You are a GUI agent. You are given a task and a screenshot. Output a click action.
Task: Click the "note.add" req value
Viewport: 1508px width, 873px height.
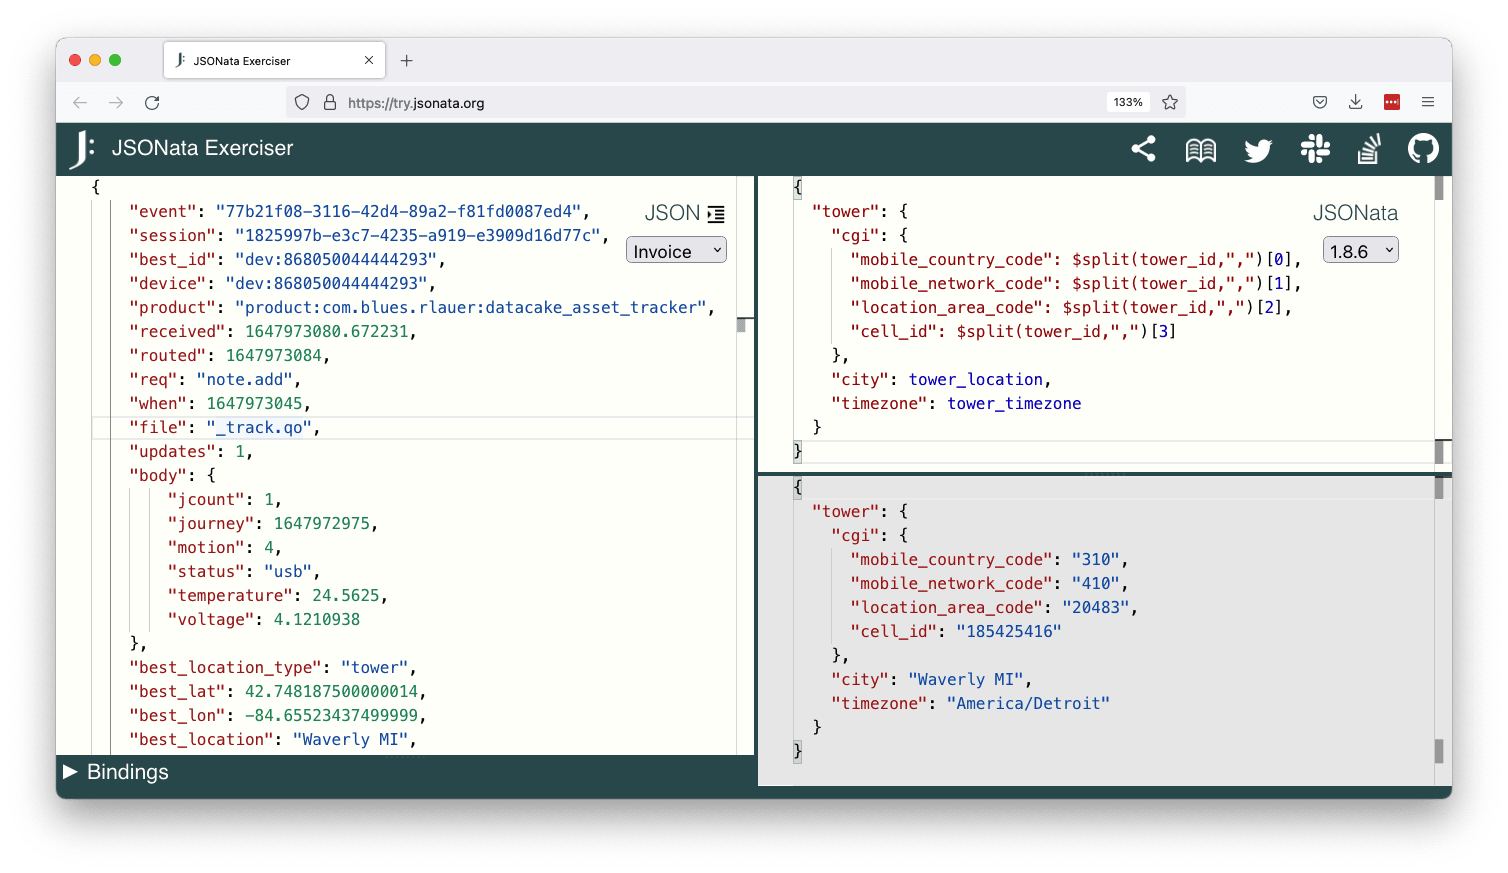coord(245,380)
